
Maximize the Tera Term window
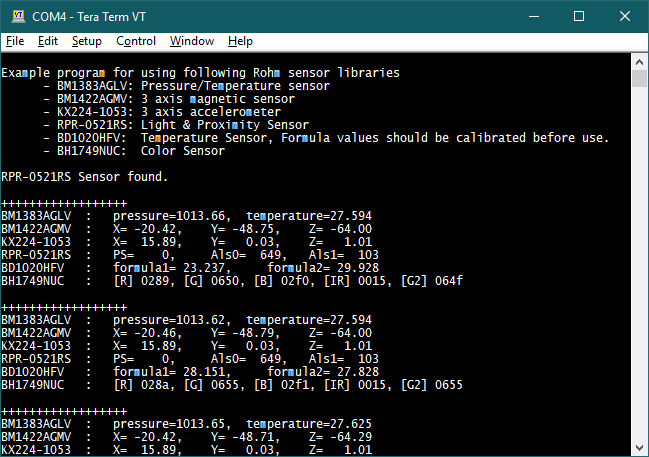[579, 18]
